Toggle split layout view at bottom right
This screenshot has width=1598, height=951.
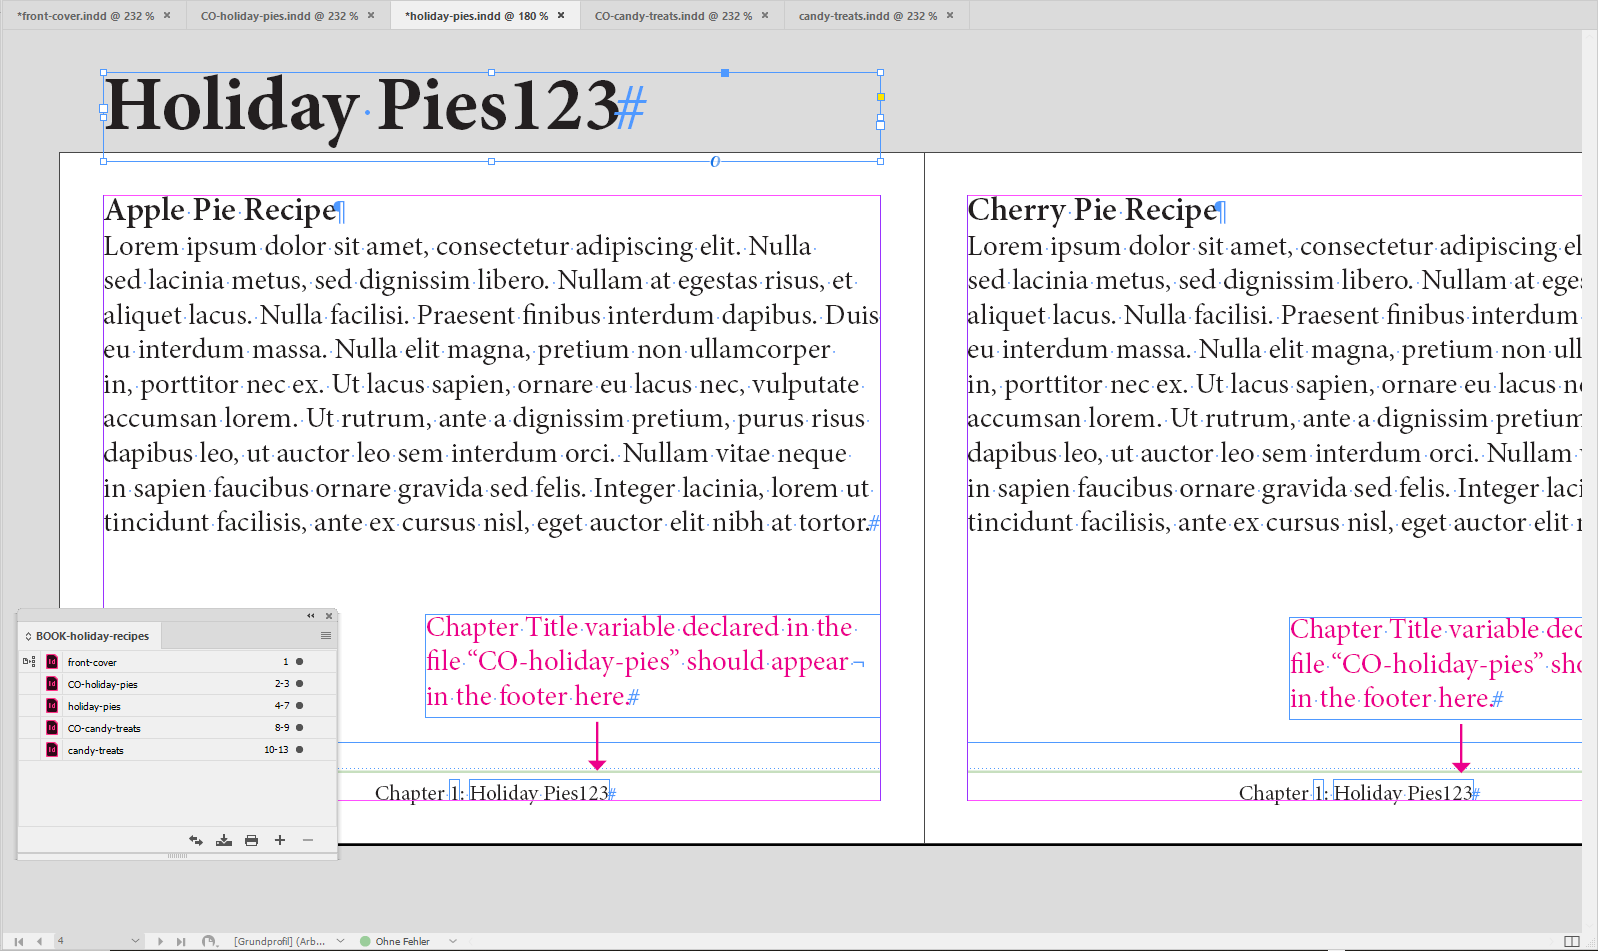pyautogui.click(x=1572, y=941)
